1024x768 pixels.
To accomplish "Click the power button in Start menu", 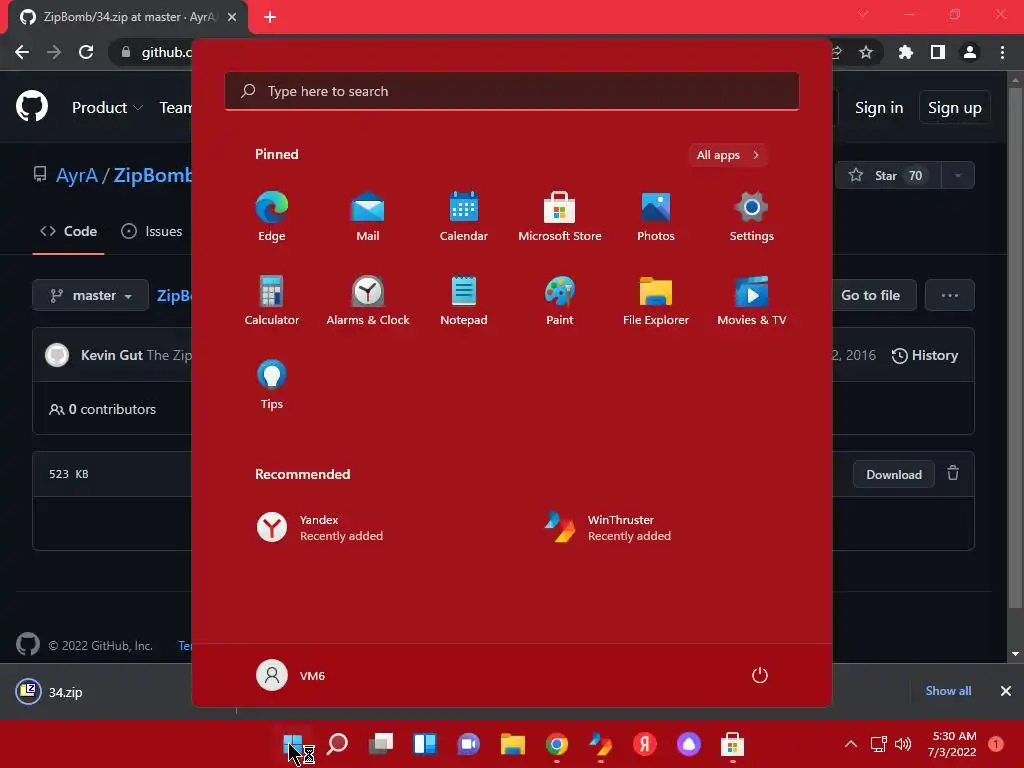I will (760, 675).
